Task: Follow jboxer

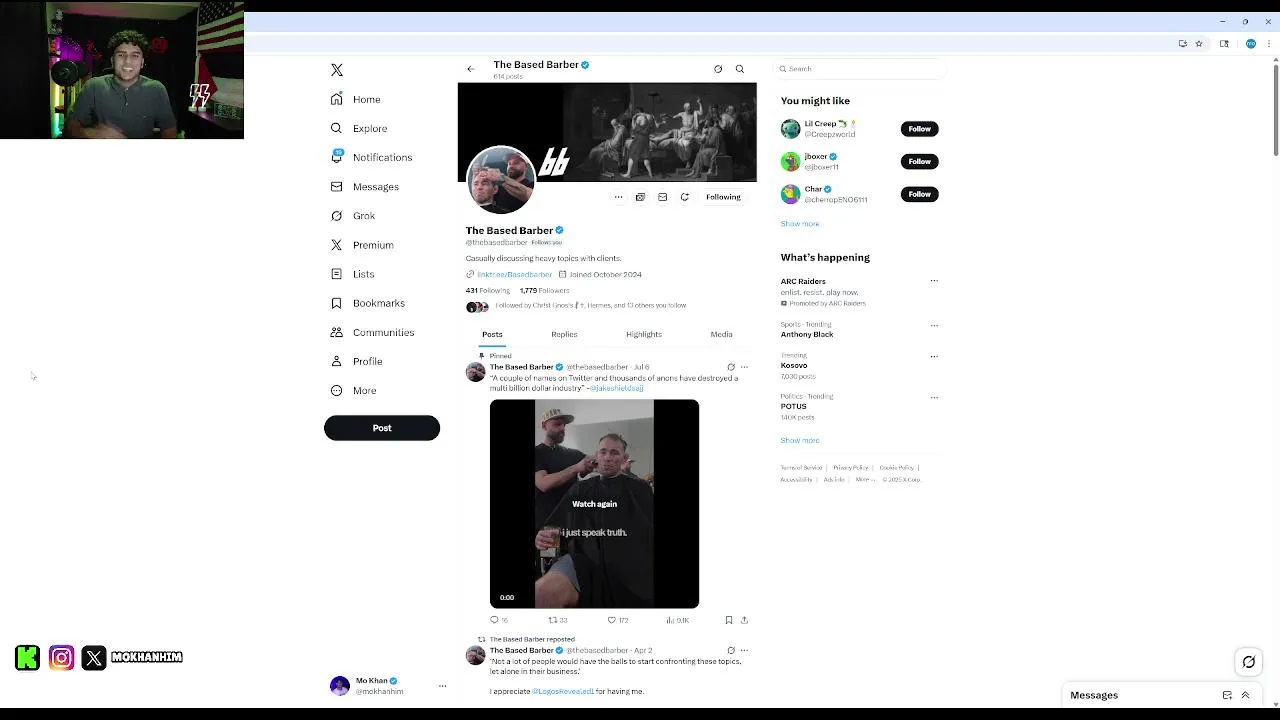Action: (919, 161)
